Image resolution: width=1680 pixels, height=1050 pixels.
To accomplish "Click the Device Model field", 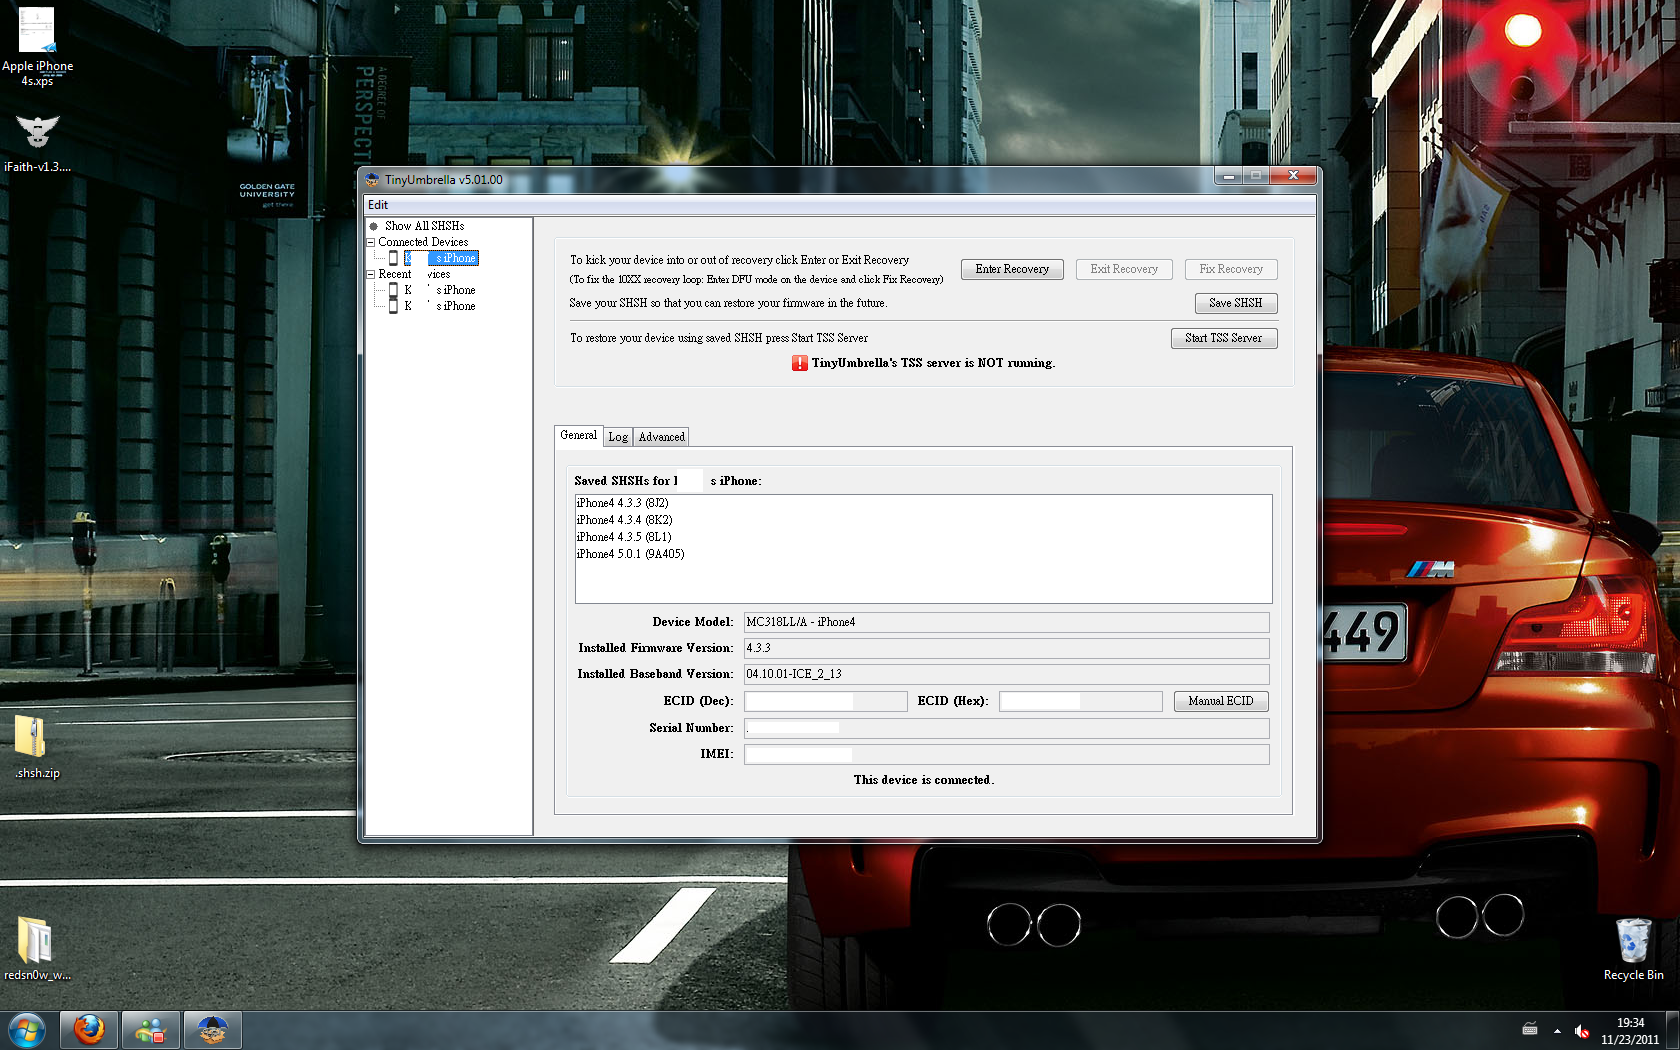I will (x=1006, y=622).
